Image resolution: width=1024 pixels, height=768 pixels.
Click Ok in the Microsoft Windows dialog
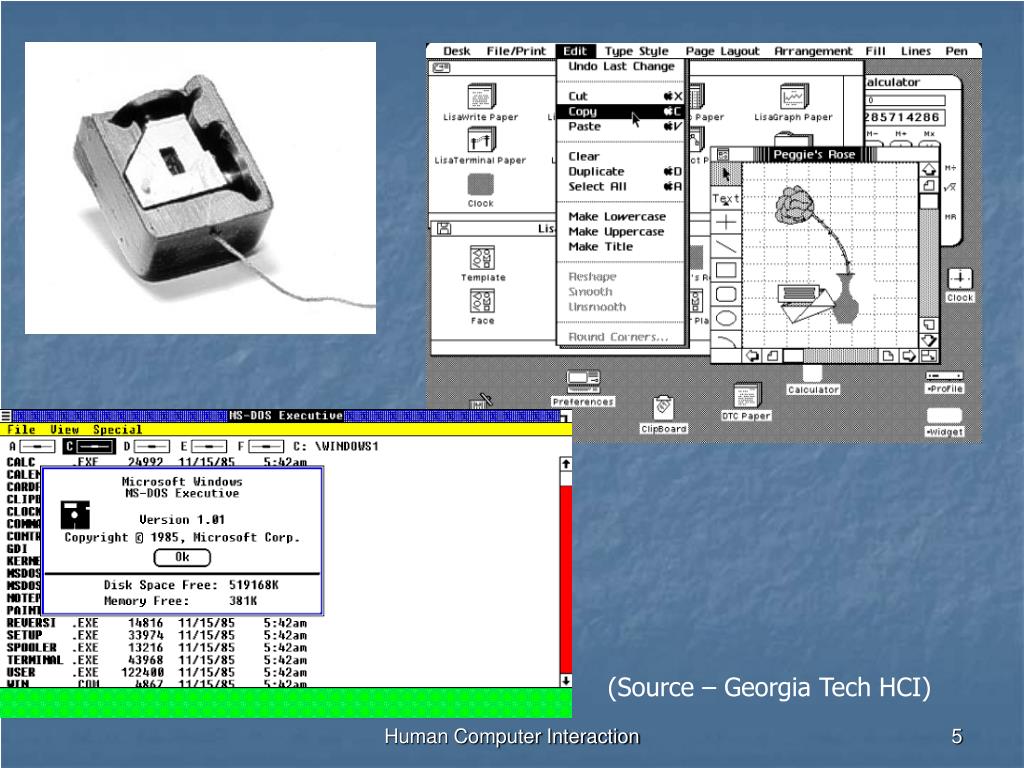point(182,557)
